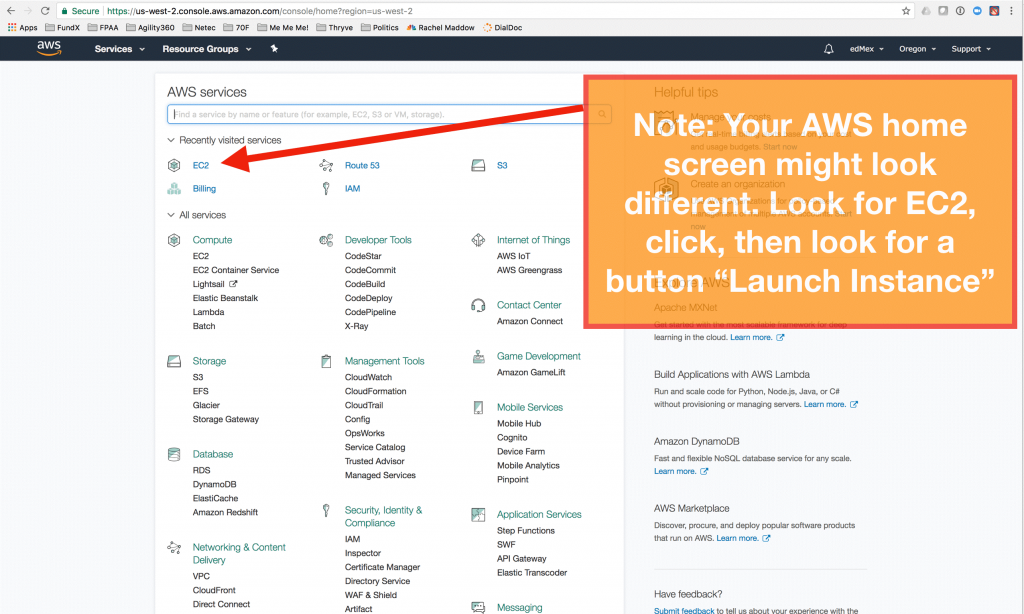This screenshot has width=1024, height=614.
Task: Open the AWS Greengrass link
Action: [x=529, y=270]
